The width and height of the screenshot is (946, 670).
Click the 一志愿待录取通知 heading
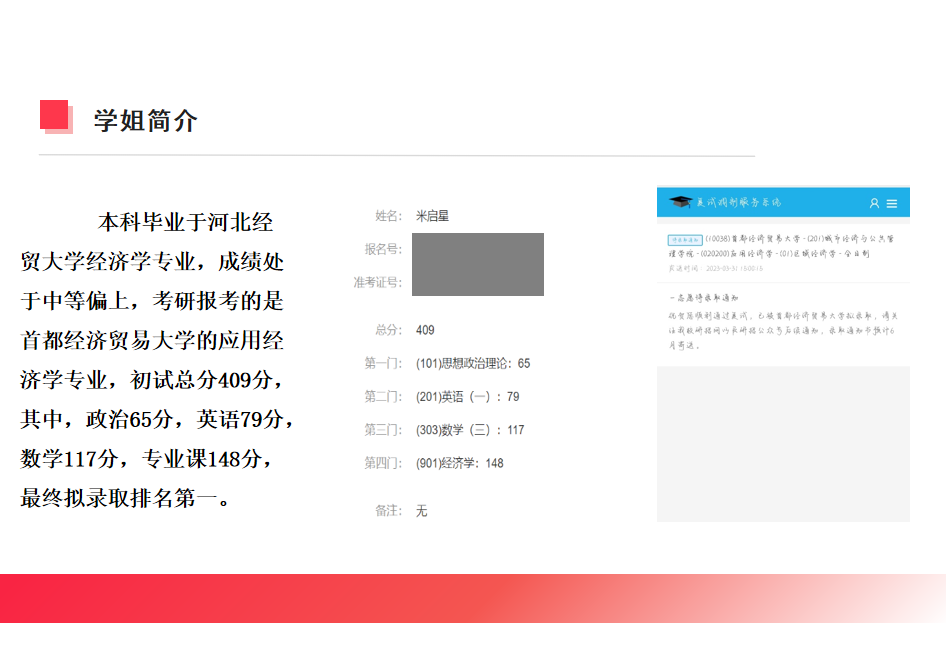coord(703,298)
